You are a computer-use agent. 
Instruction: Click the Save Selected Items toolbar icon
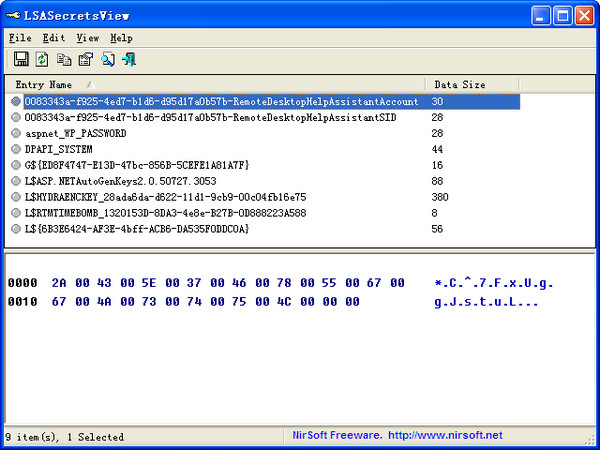coord(21,59)
